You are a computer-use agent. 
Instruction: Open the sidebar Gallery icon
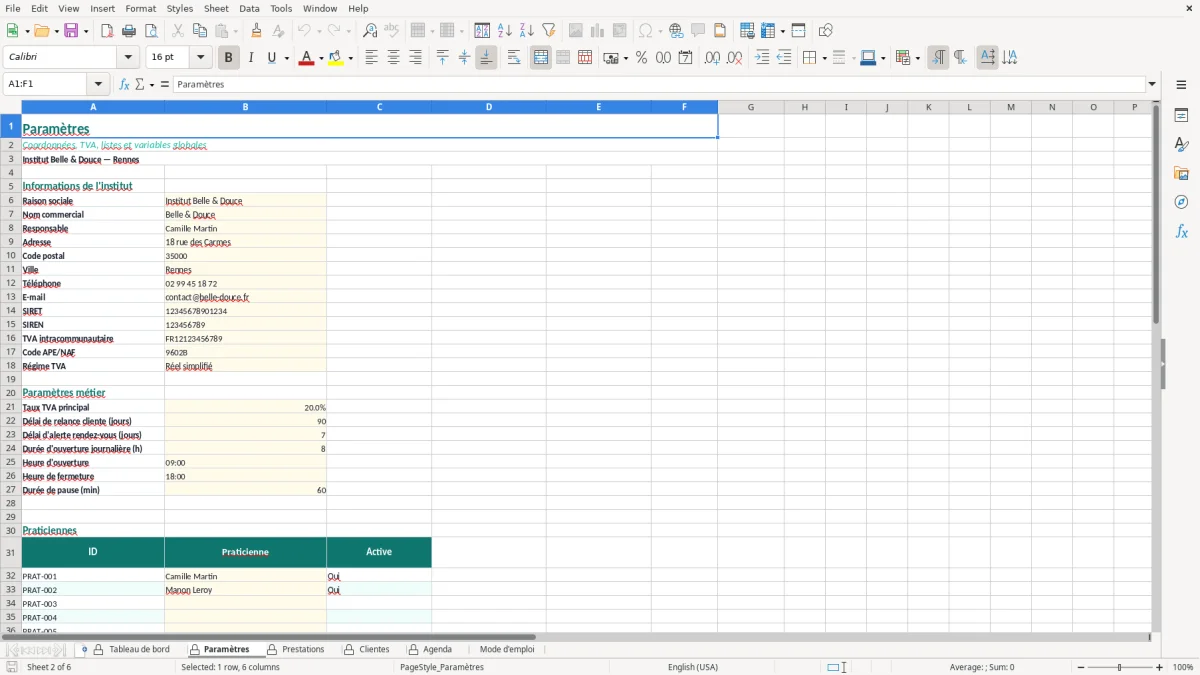point(1181,173)
